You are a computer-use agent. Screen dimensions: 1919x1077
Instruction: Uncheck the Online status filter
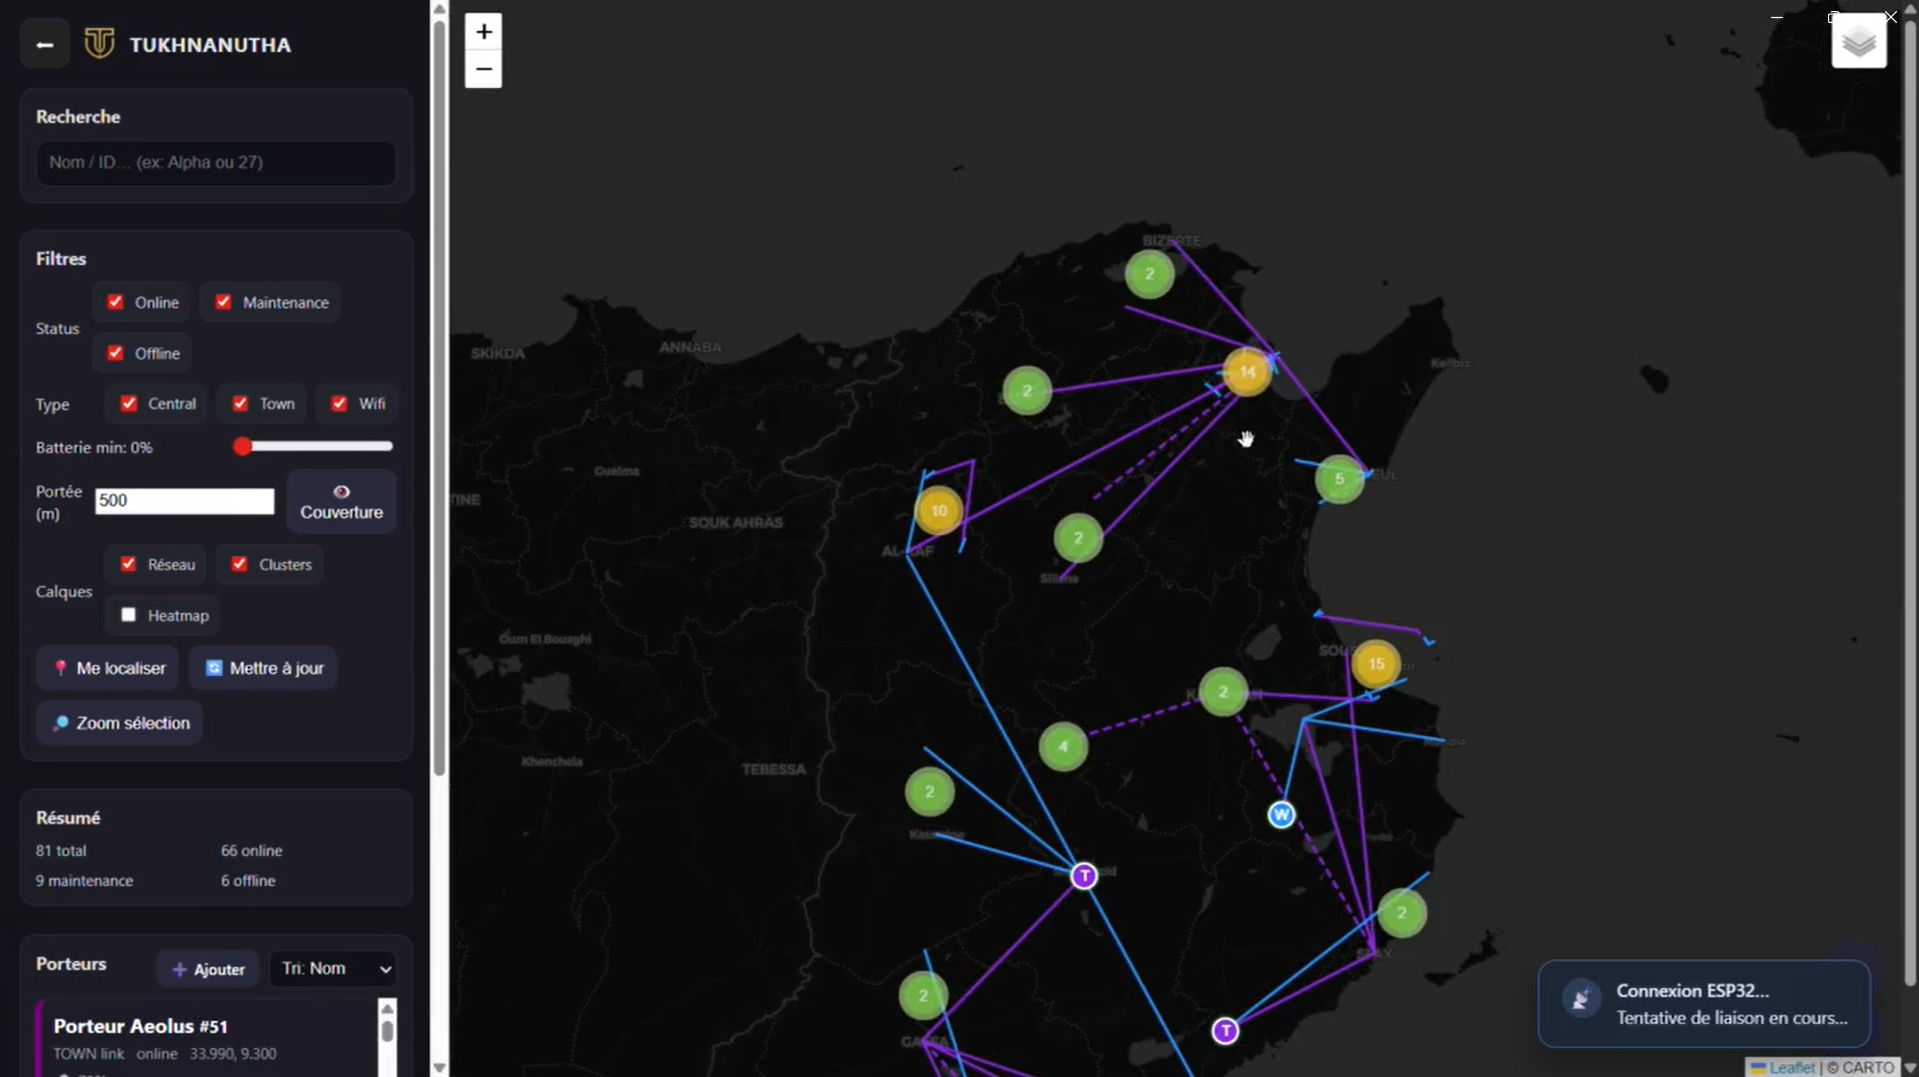coord(116,302)
